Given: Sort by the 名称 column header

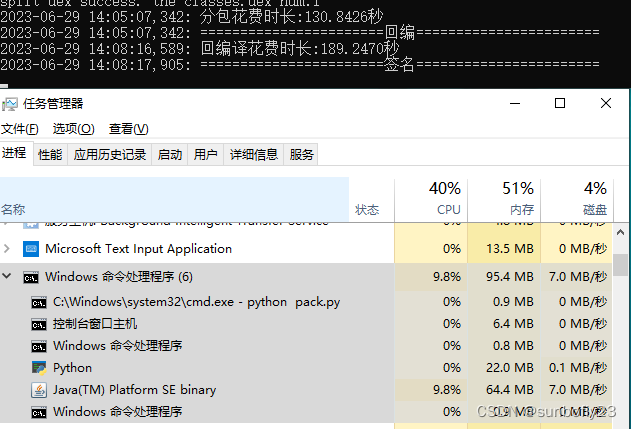Looking at the screenshot, I should click(174, 200).
